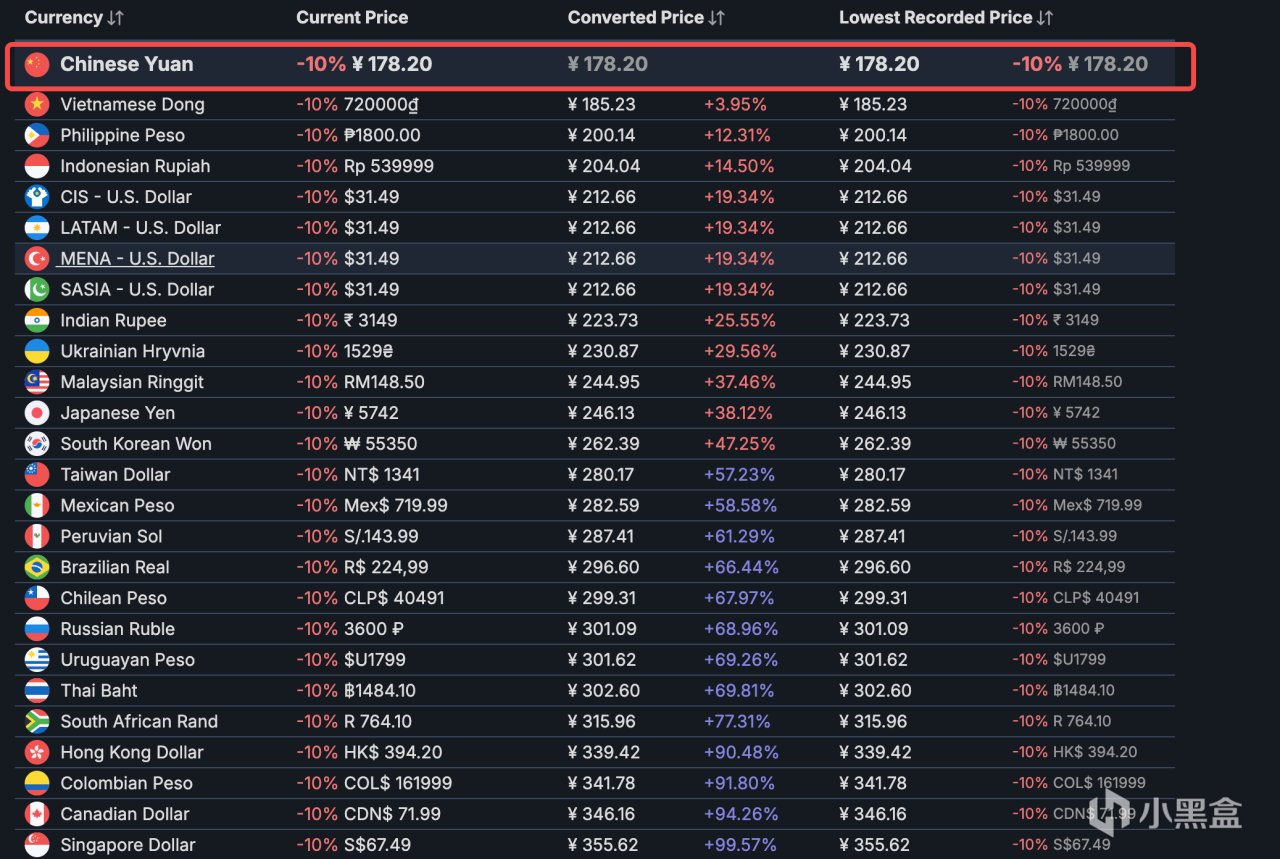Screen dimensions: 1280x859
Task: Open the Indian Rupee currency entry
Action: pyautogui.click(x=113, y=321)
